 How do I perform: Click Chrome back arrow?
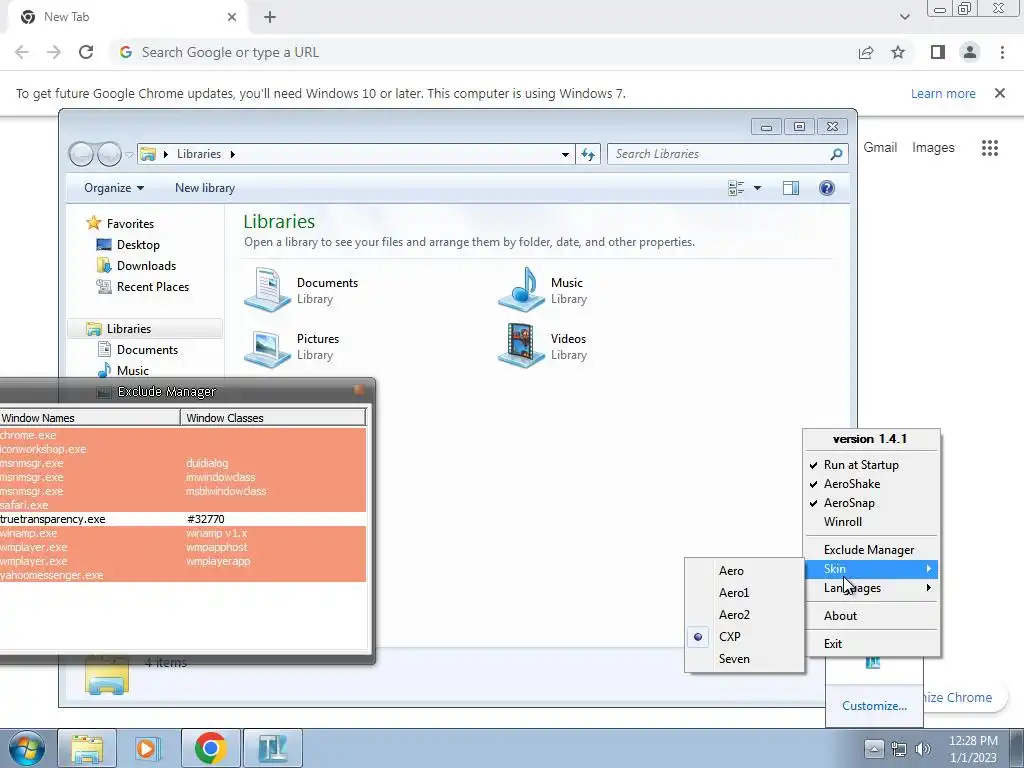coord(22,52)
